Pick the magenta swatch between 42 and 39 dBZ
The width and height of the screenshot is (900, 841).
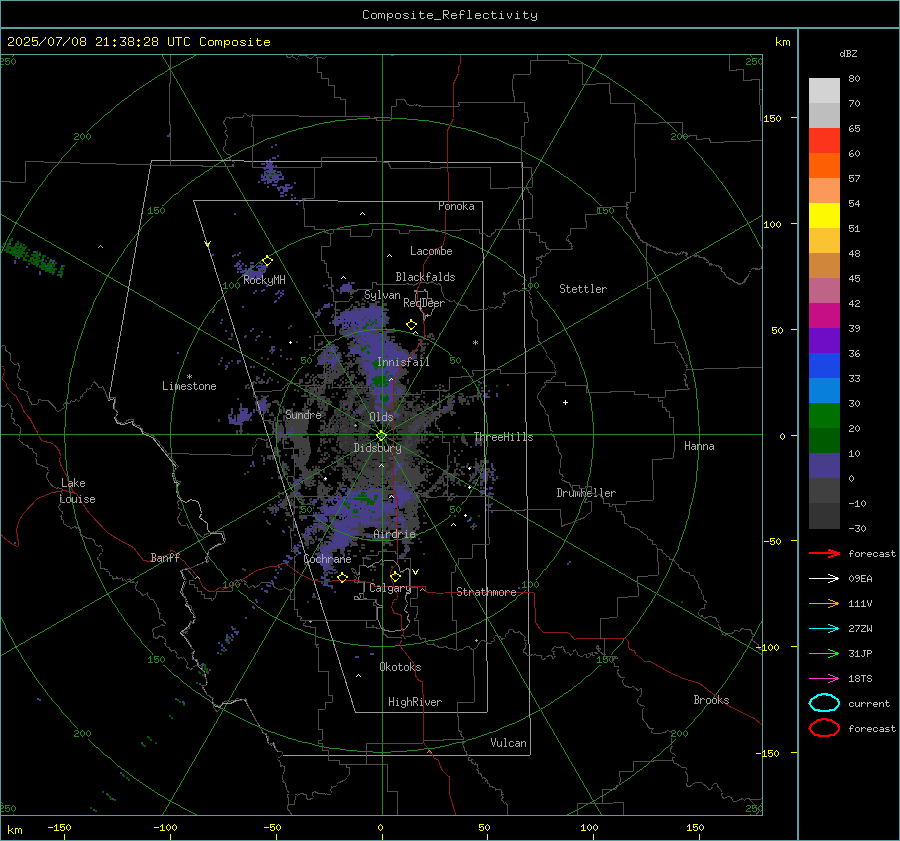(x=824, y=315)
